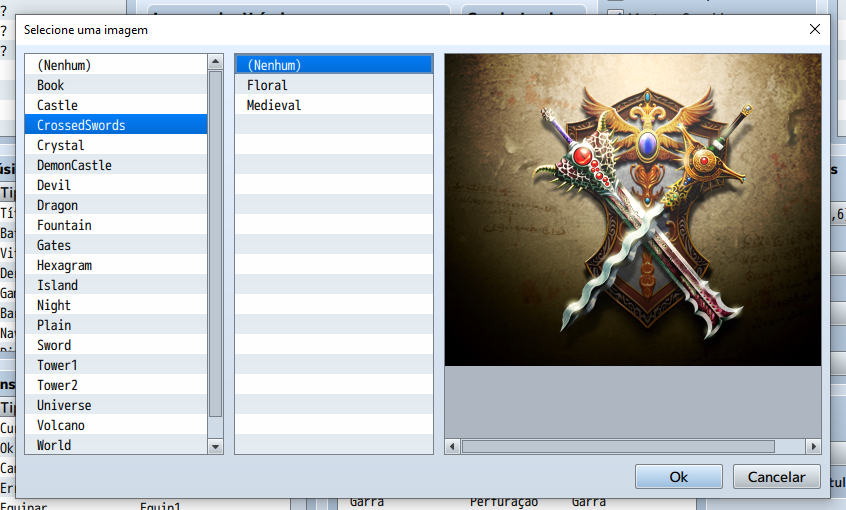Select Universe in the image list
This screenshot has height=510, width=846.
click(x=116, y=405)
